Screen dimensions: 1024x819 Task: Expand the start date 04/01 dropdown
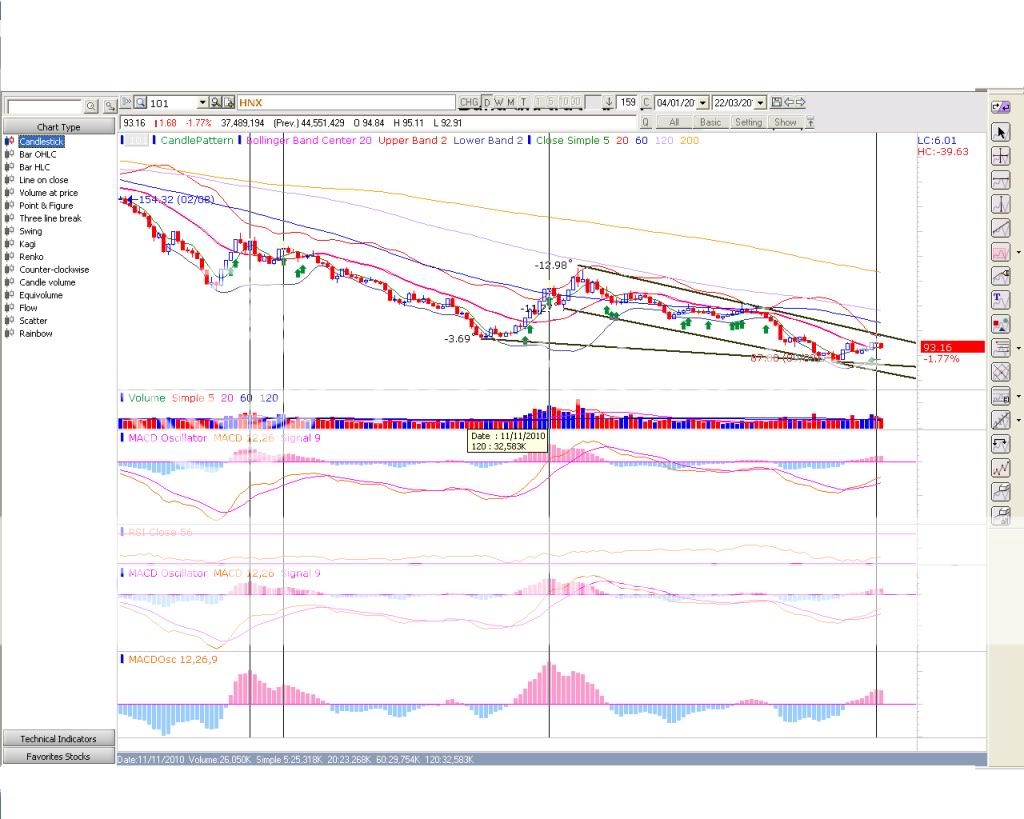click(x=703, y=103)
